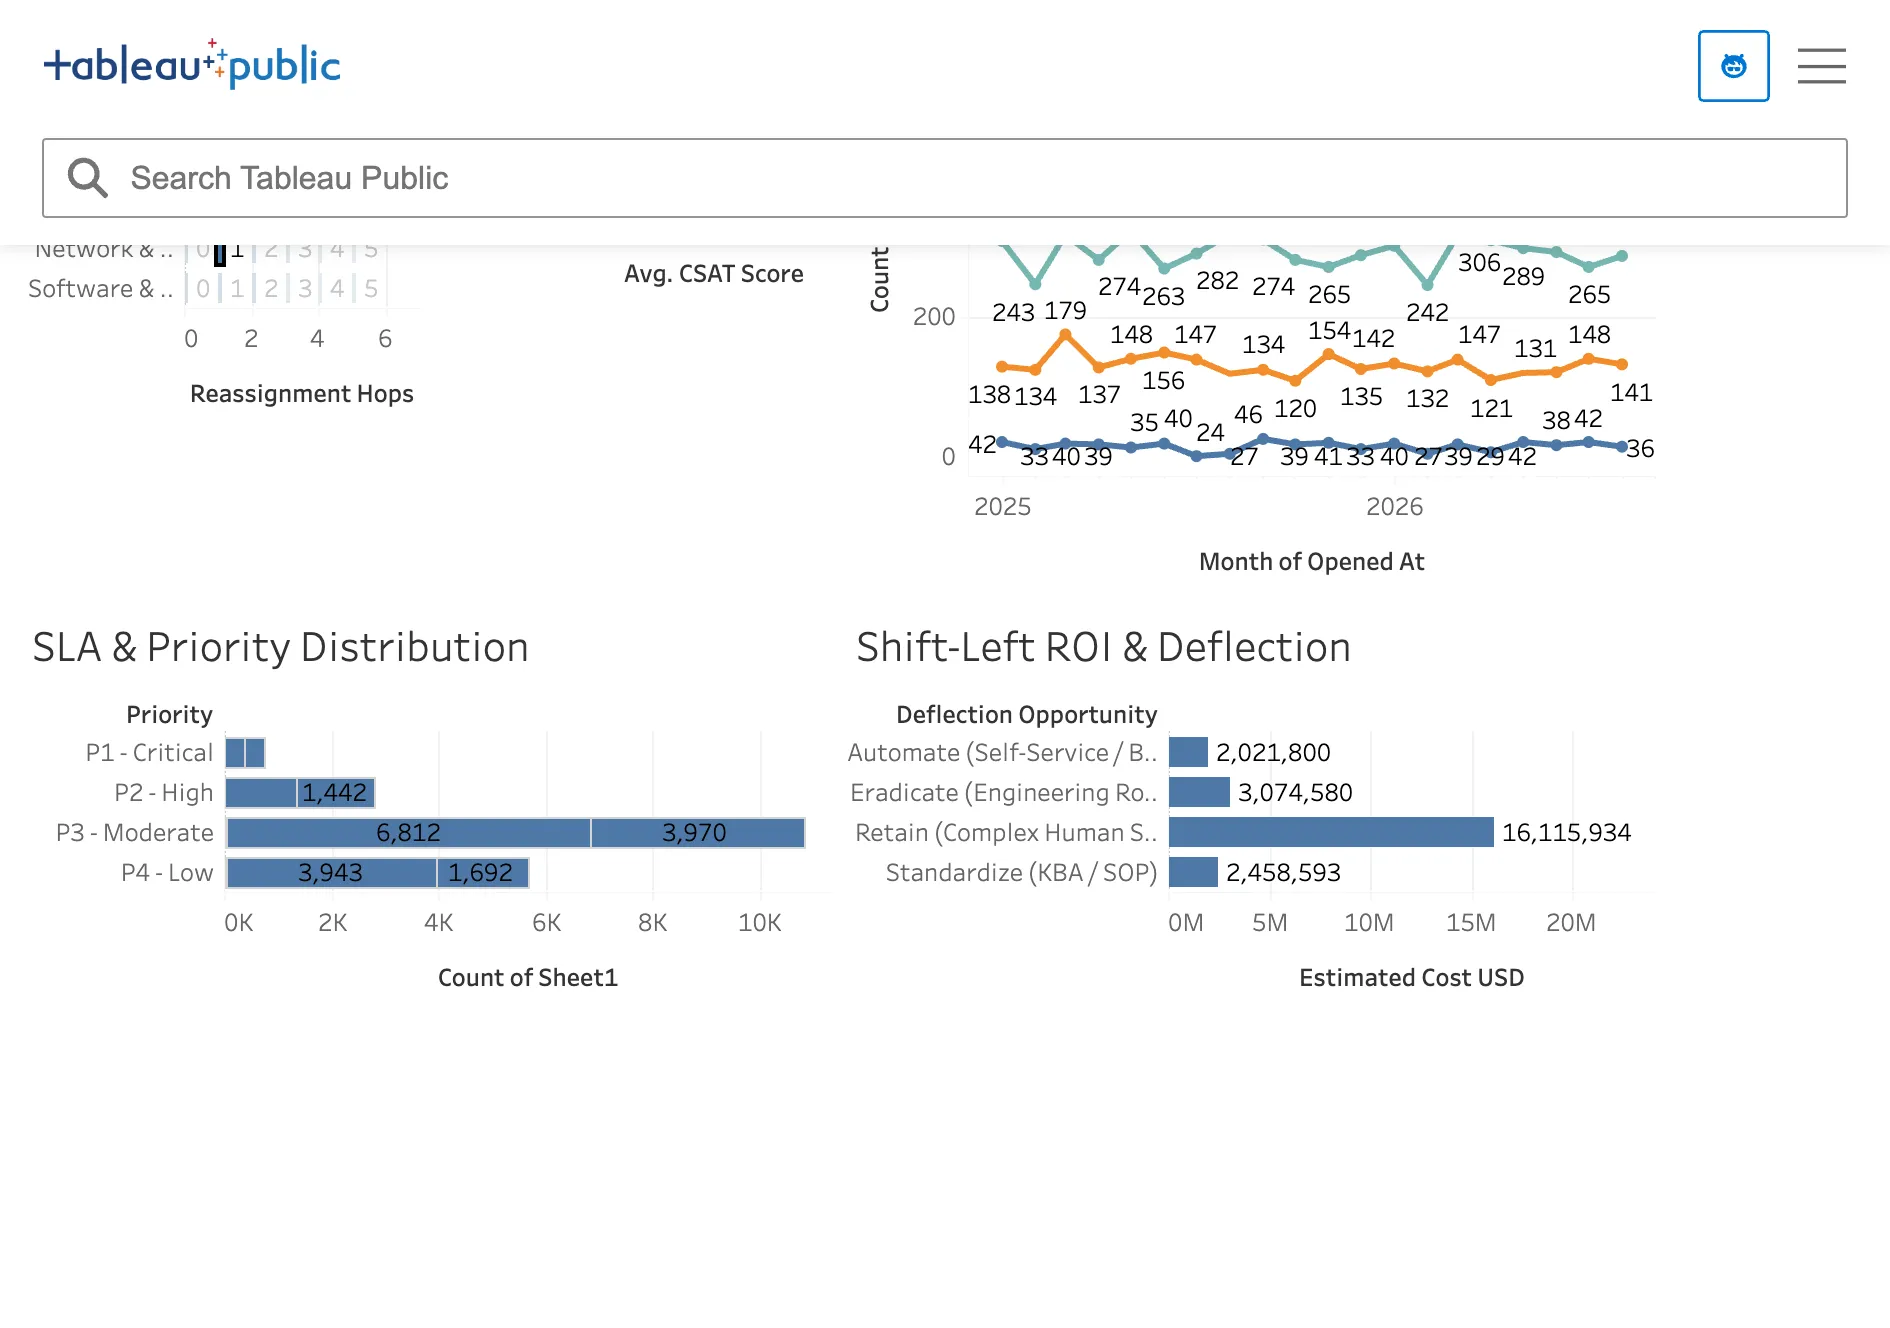This screenshot has height=1328, width=1890.
Task: Click the 'Avg. CSAT Score' axis title
Action: click(713, 274)
